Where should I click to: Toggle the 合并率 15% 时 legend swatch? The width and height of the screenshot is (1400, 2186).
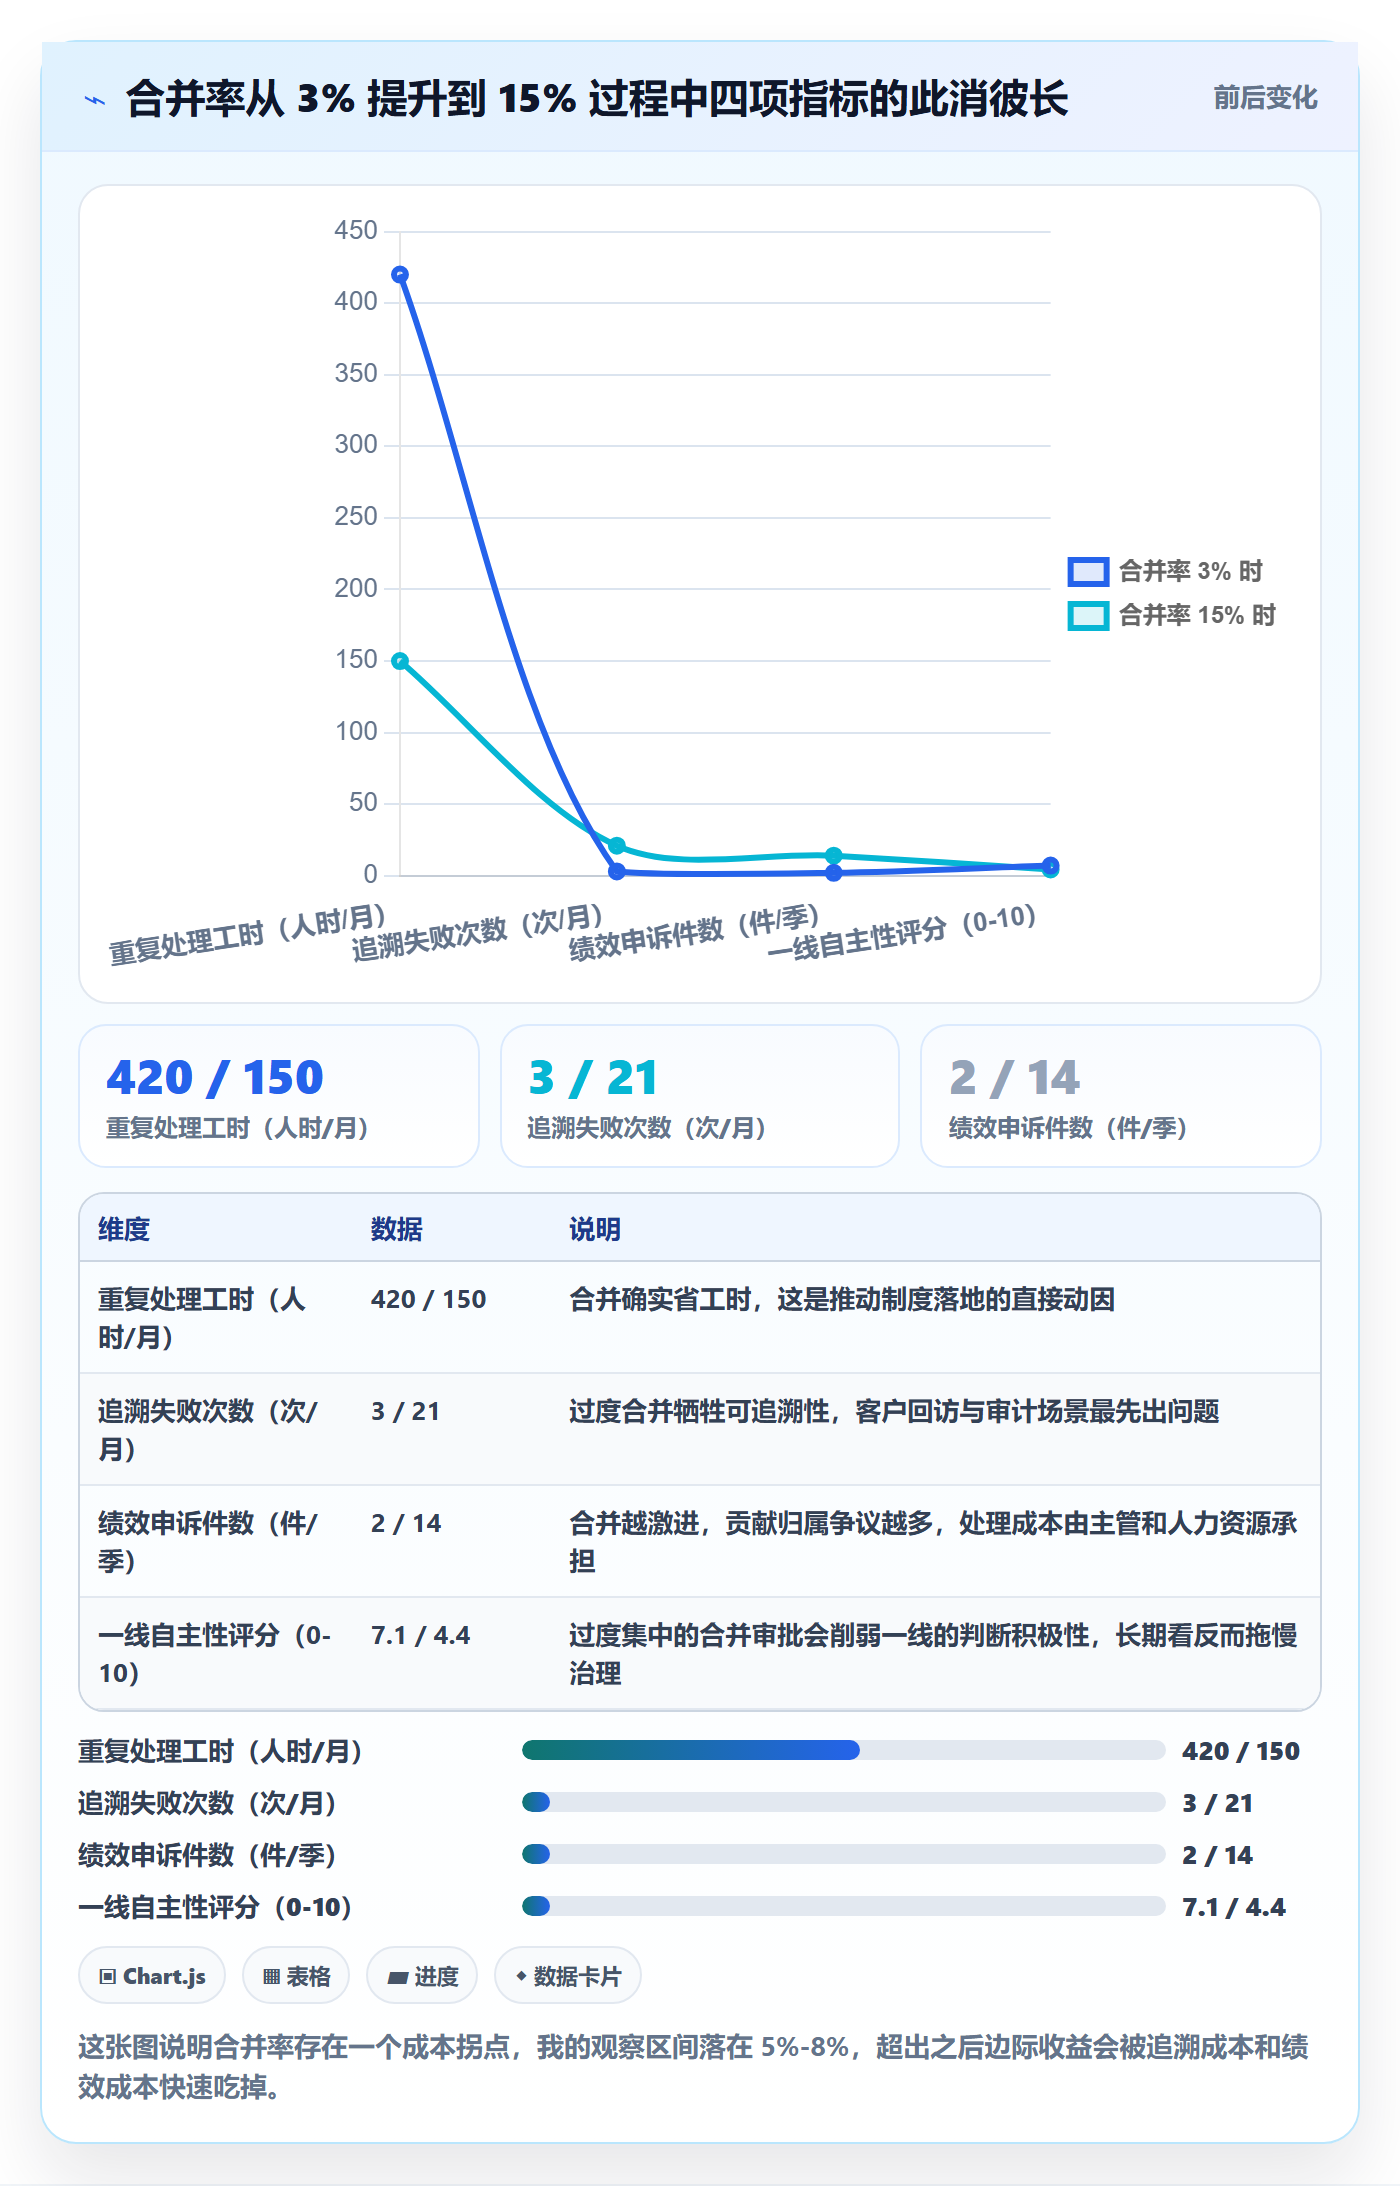1088,616
